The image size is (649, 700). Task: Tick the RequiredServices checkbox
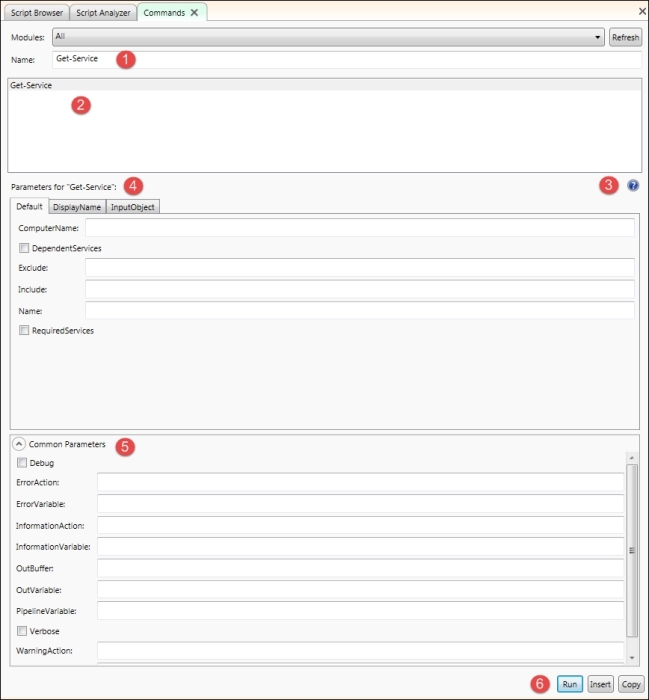[24, 330]
